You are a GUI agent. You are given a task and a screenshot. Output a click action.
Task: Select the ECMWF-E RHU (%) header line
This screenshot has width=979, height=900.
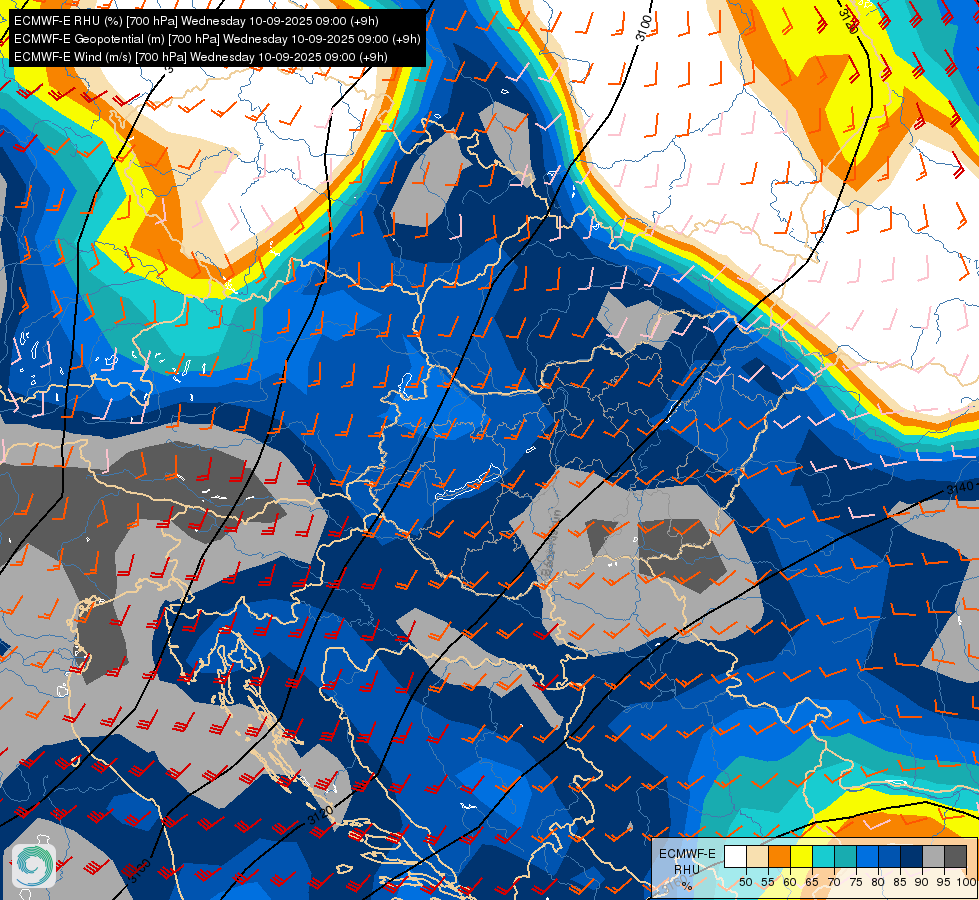point(196,21)
